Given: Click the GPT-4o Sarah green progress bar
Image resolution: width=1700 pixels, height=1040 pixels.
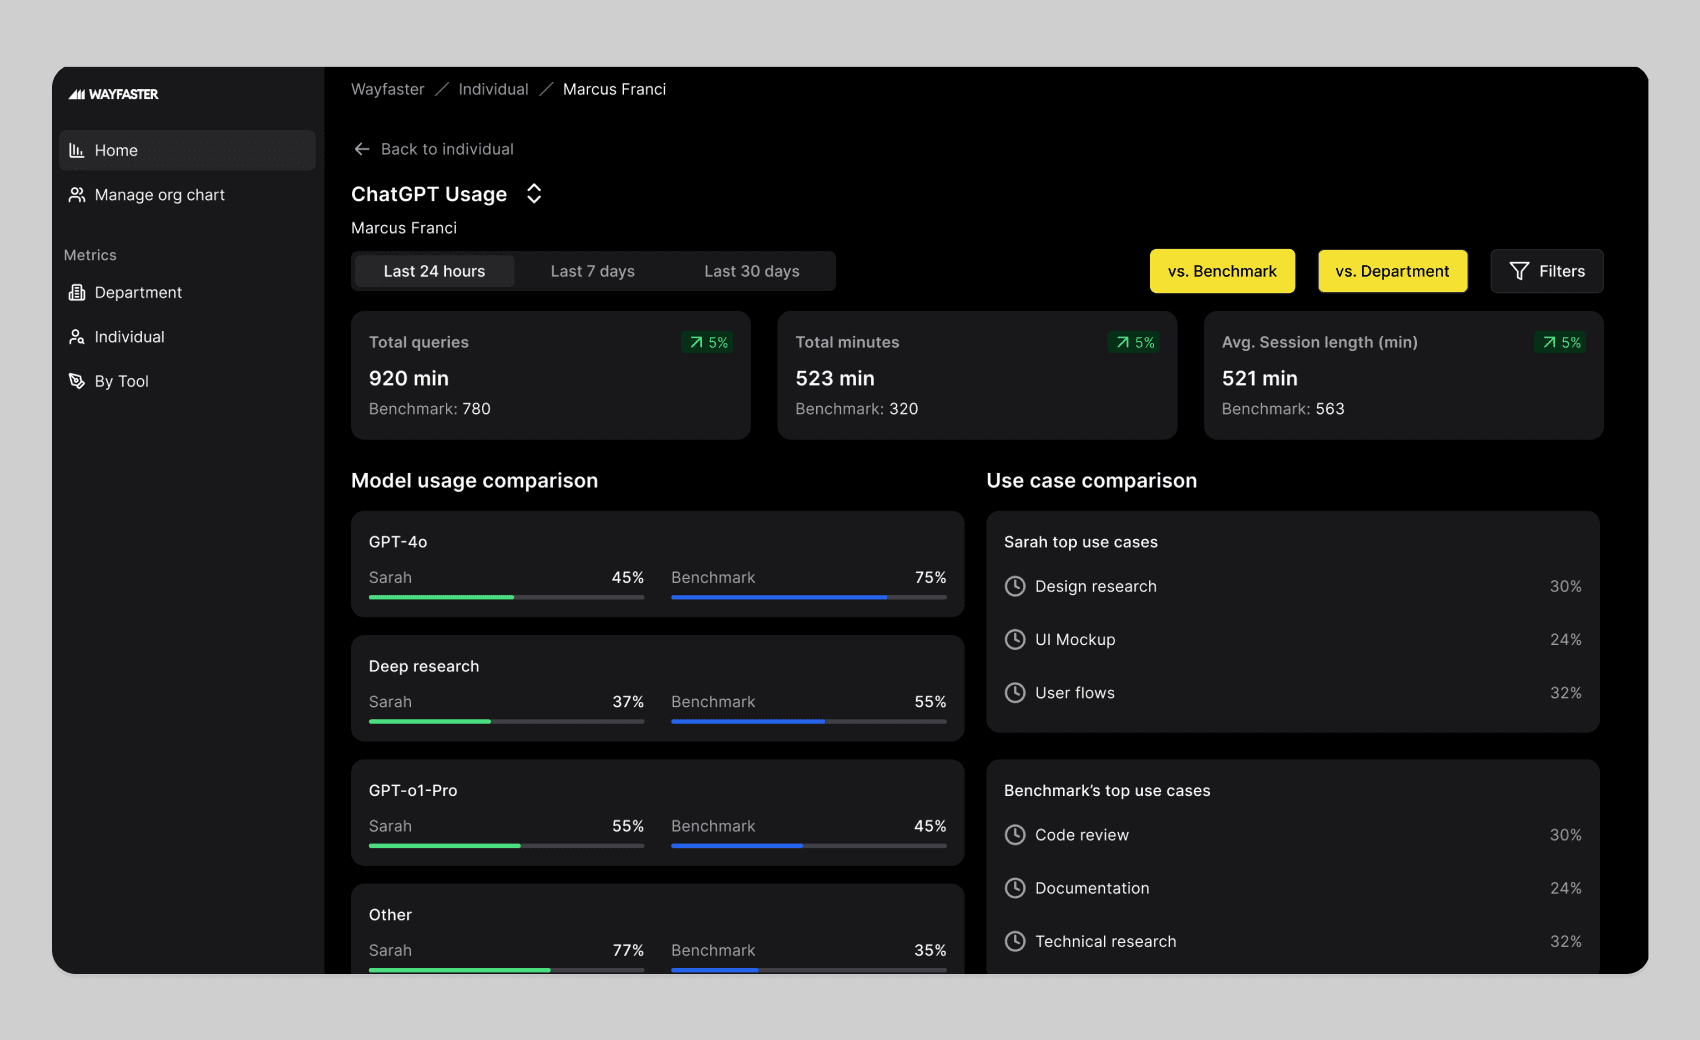Looking at the screenshot, I should pos(506,597).
